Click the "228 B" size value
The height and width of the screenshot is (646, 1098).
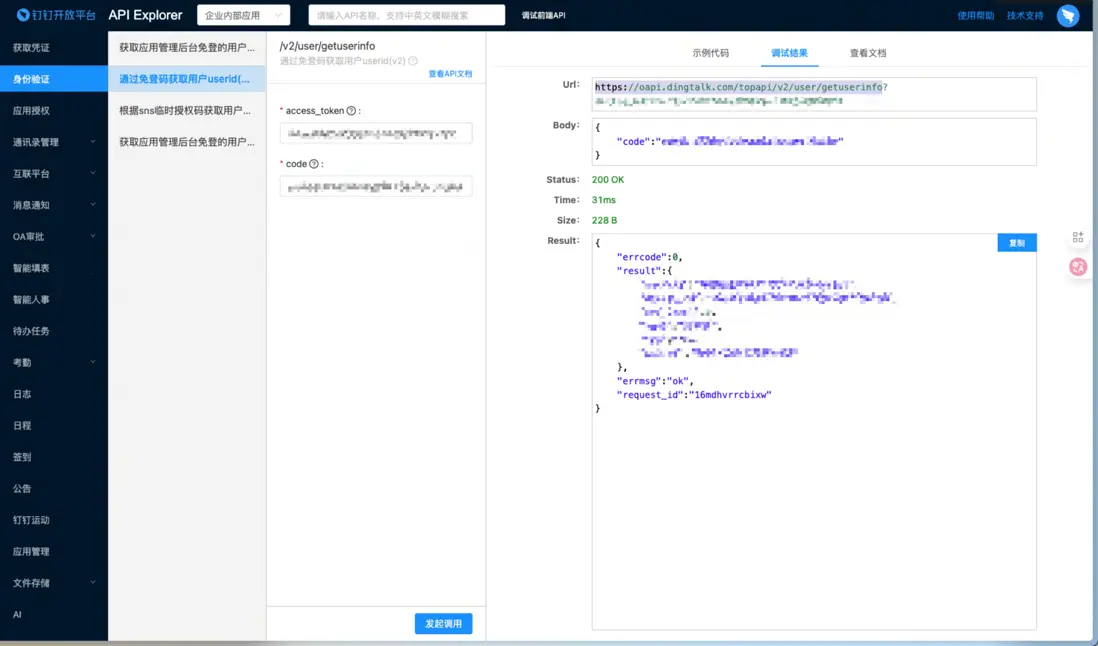(604, 220)
